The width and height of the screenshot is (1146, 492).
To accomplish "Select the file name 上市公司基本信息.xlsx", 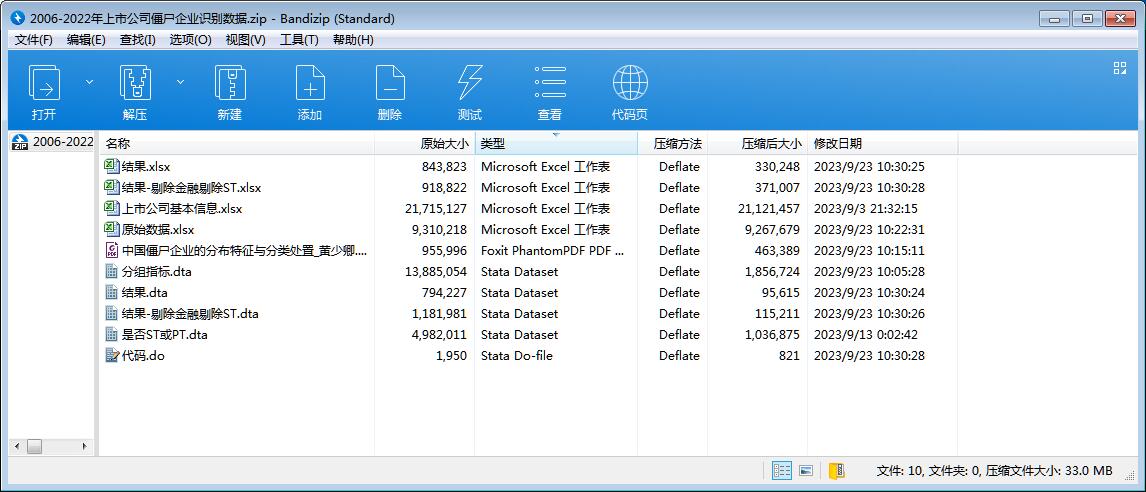I will tap(182, 209).
